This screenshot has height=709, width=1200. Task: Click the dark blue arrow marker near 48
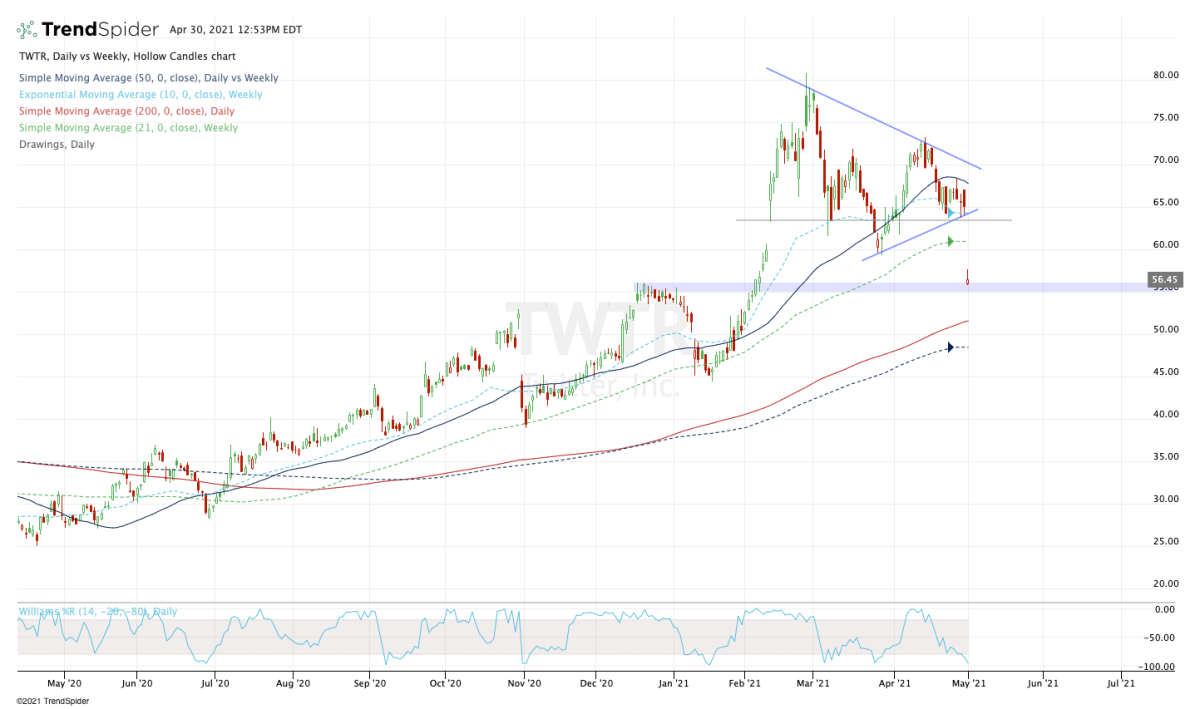tap(950, 348)
